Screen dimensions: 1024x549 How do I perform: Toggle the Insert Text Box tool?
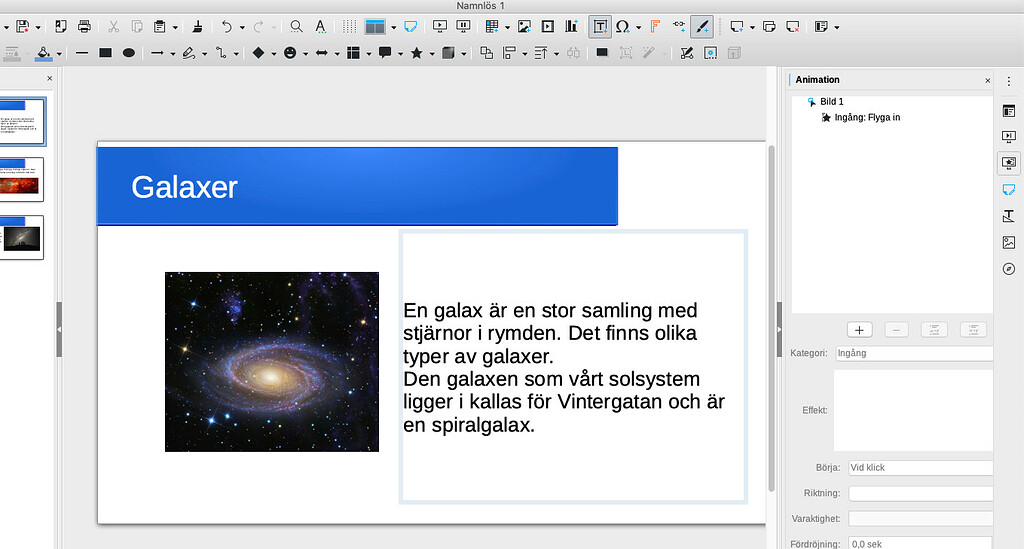[x=600, y=27]
